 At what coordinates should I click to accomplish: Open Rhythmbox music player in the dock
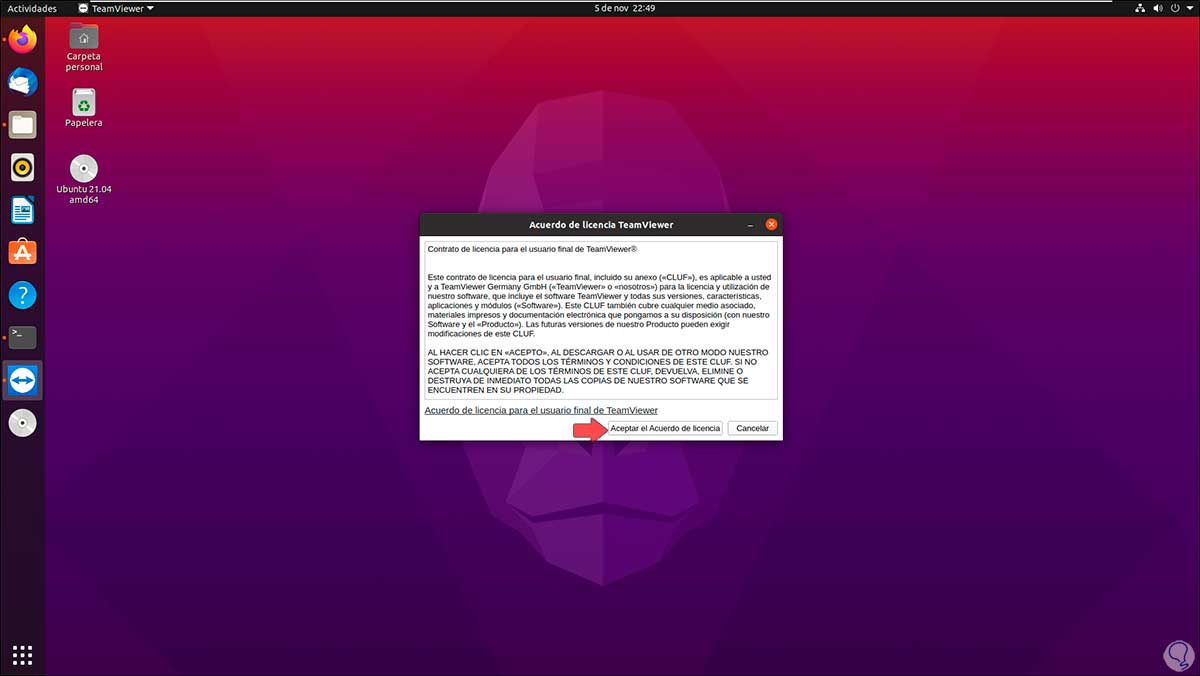pos(22,167)
